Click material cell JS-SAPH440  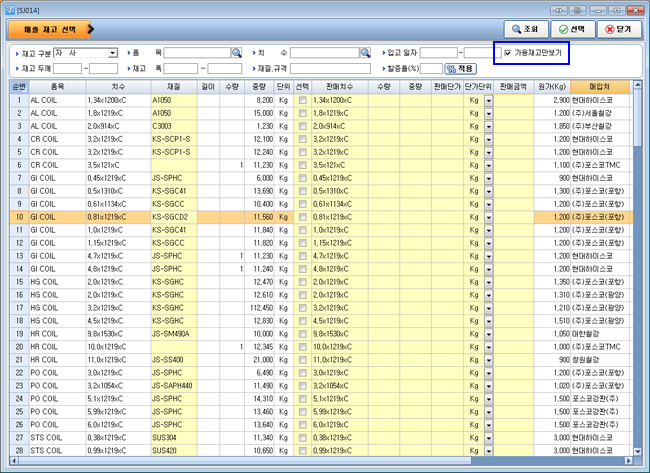[174, 386]
